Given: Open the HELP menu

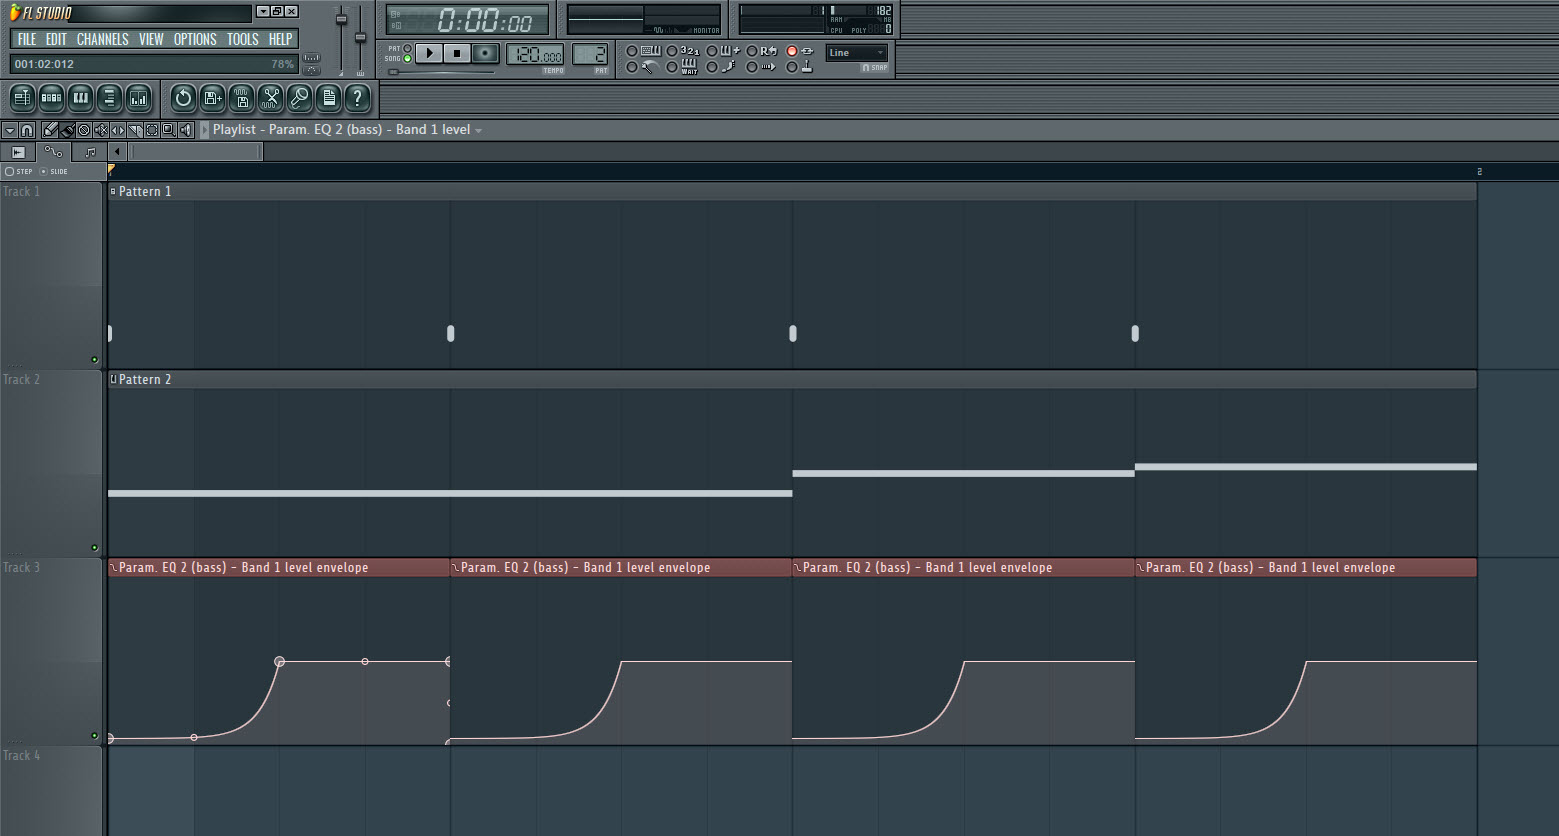Looking at the screenshot, I should 281,39.
